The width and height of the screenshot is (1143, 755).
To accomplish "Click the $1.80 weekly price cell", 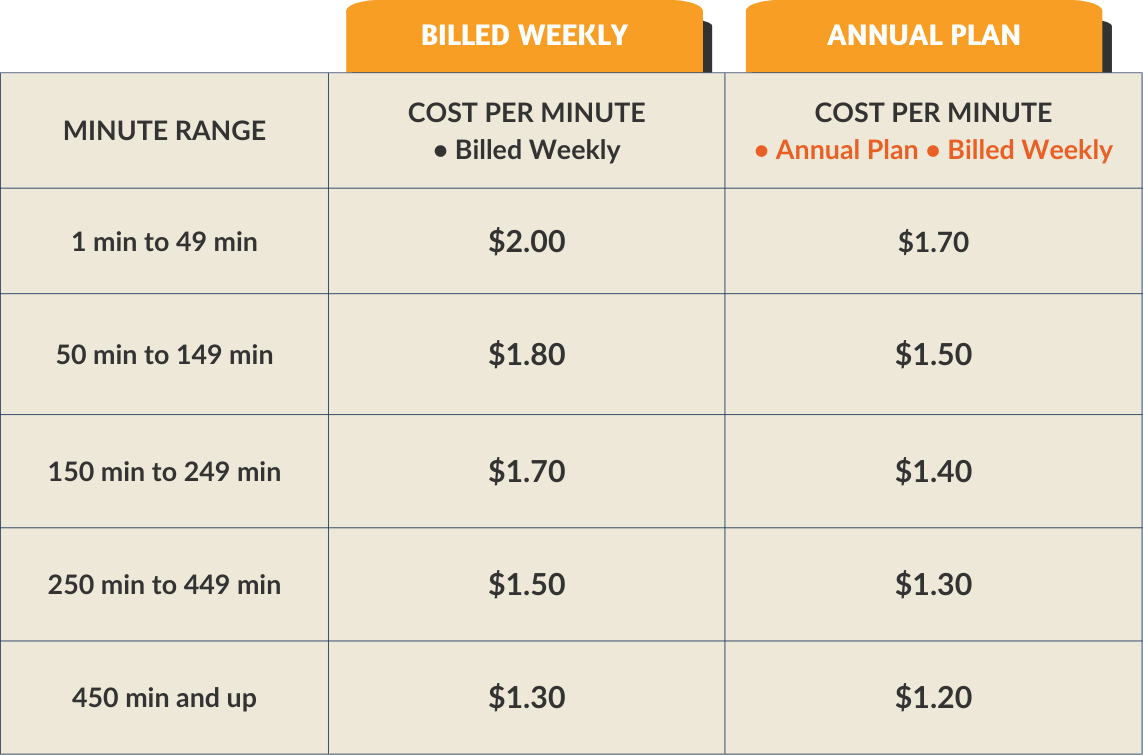I will click(526, 354).
